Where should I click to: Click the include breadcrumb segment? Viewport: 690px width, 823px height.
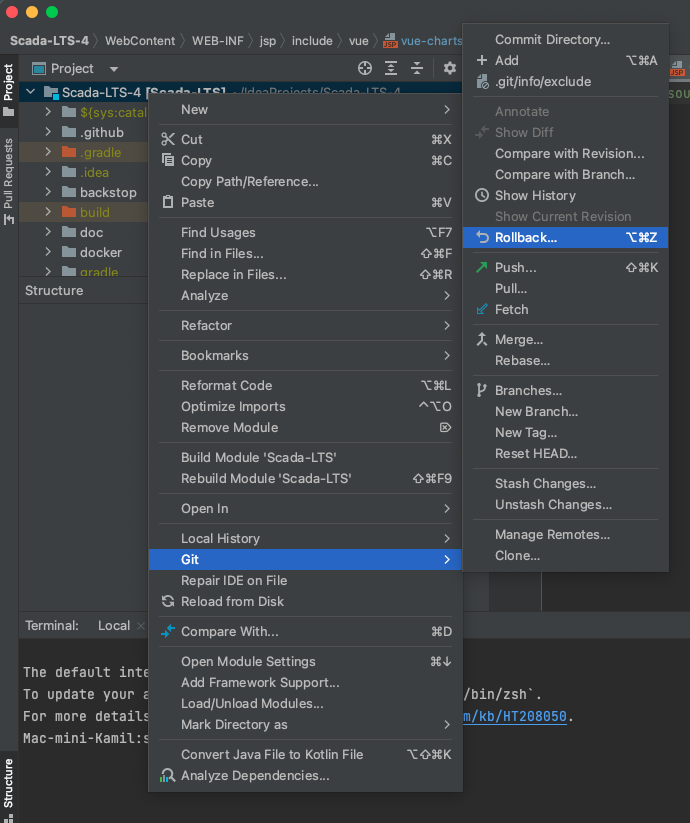click(x=312, y=41)
